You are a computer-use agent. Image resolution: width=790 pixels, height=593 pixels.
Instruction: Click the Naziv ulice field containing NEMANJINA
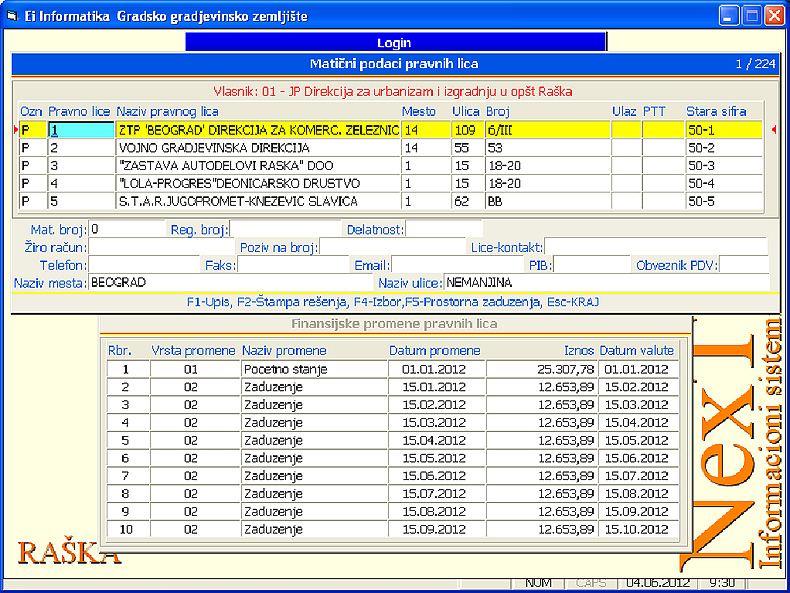pos(605,283)
